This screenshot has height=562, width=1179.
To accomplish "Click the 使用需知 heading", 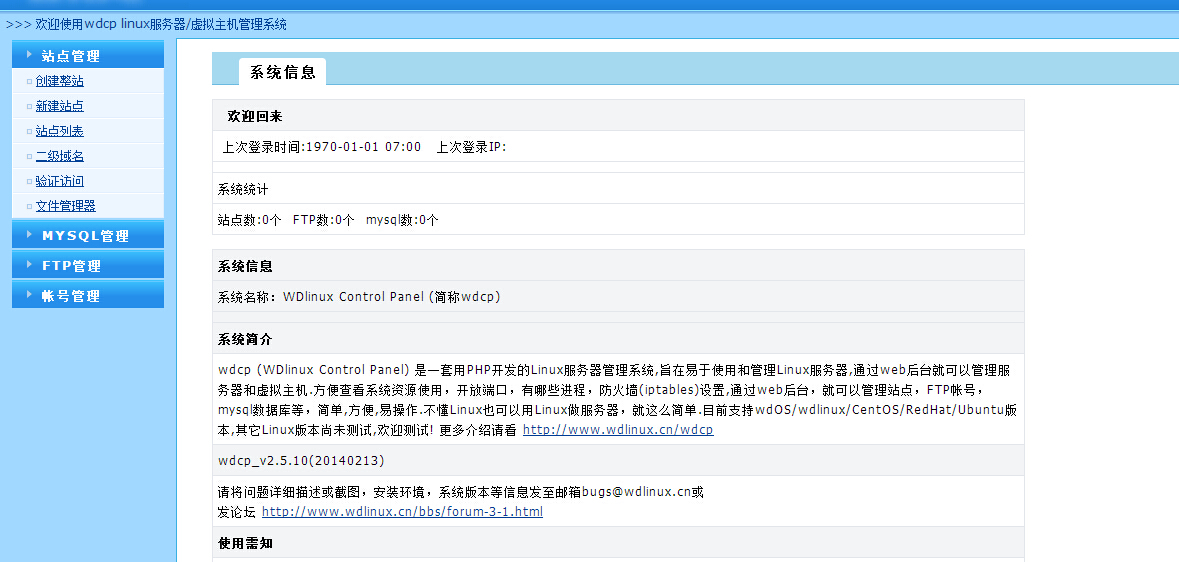I will click(x=245, y=543).
